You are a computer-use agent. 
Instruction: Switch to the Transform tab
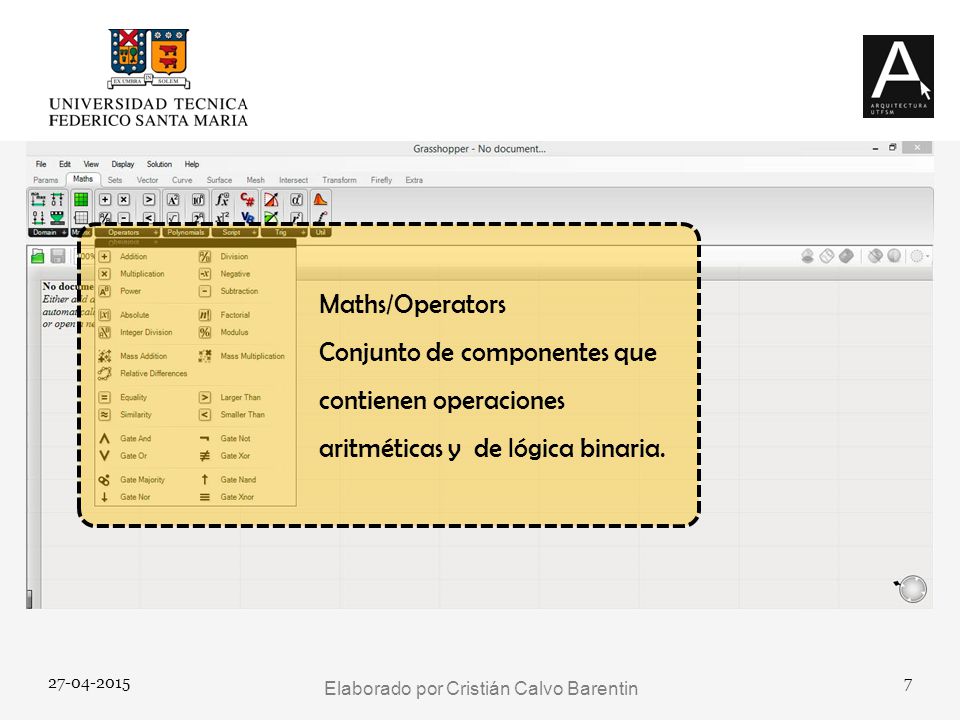(x=339, y=180)
